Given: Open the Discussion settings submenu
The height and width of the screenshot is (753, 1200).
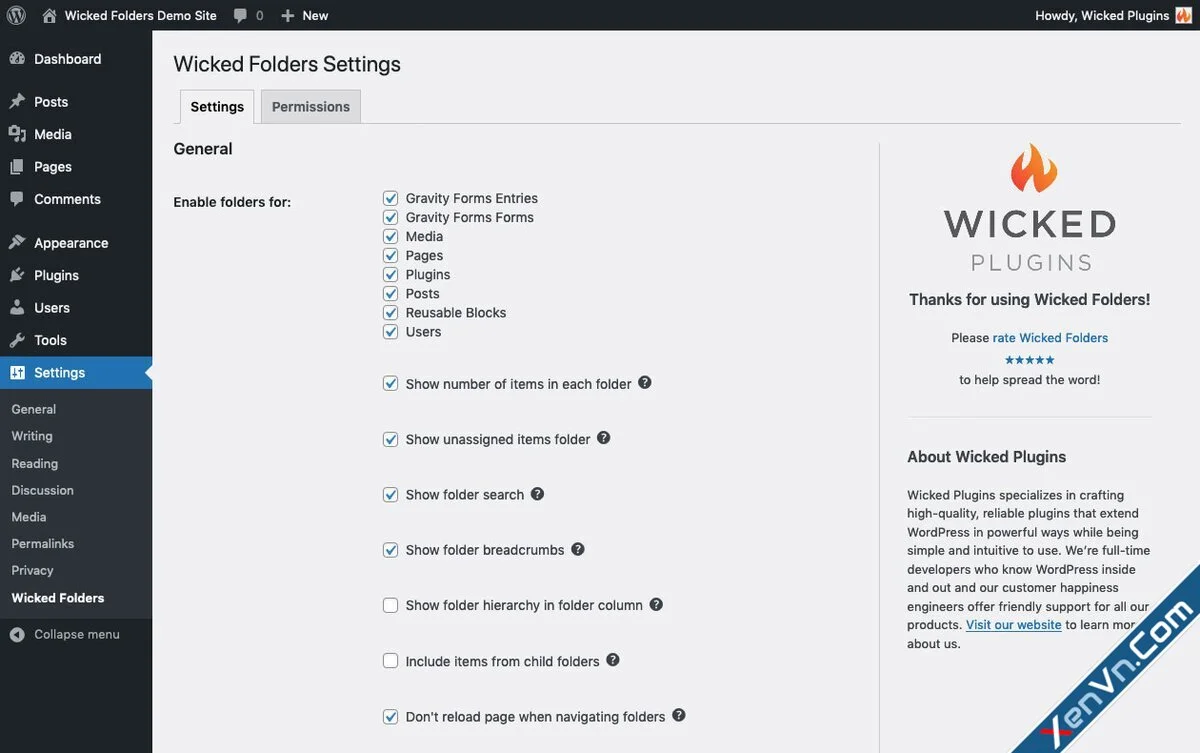Looking at the screenshot, I should 43,490.
